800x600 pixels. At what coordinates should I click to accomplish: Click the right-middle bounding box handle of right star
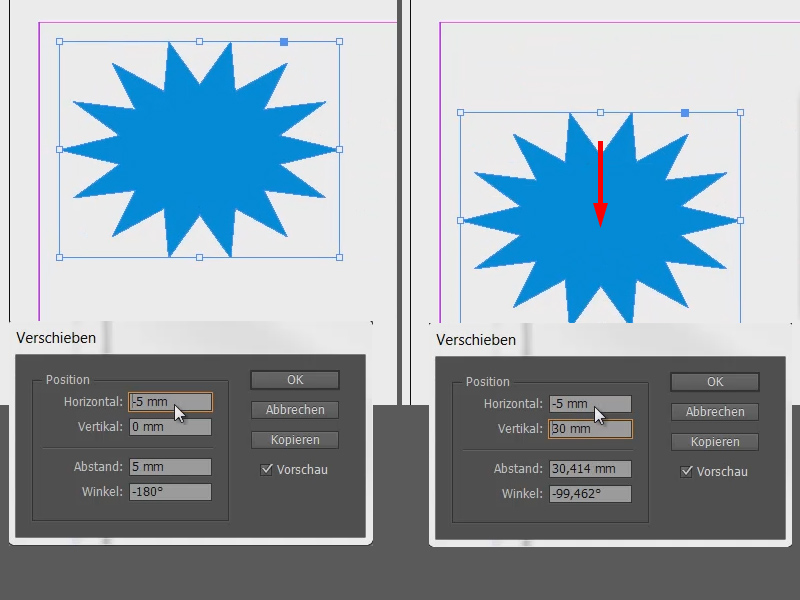click(x=737, y=218)
